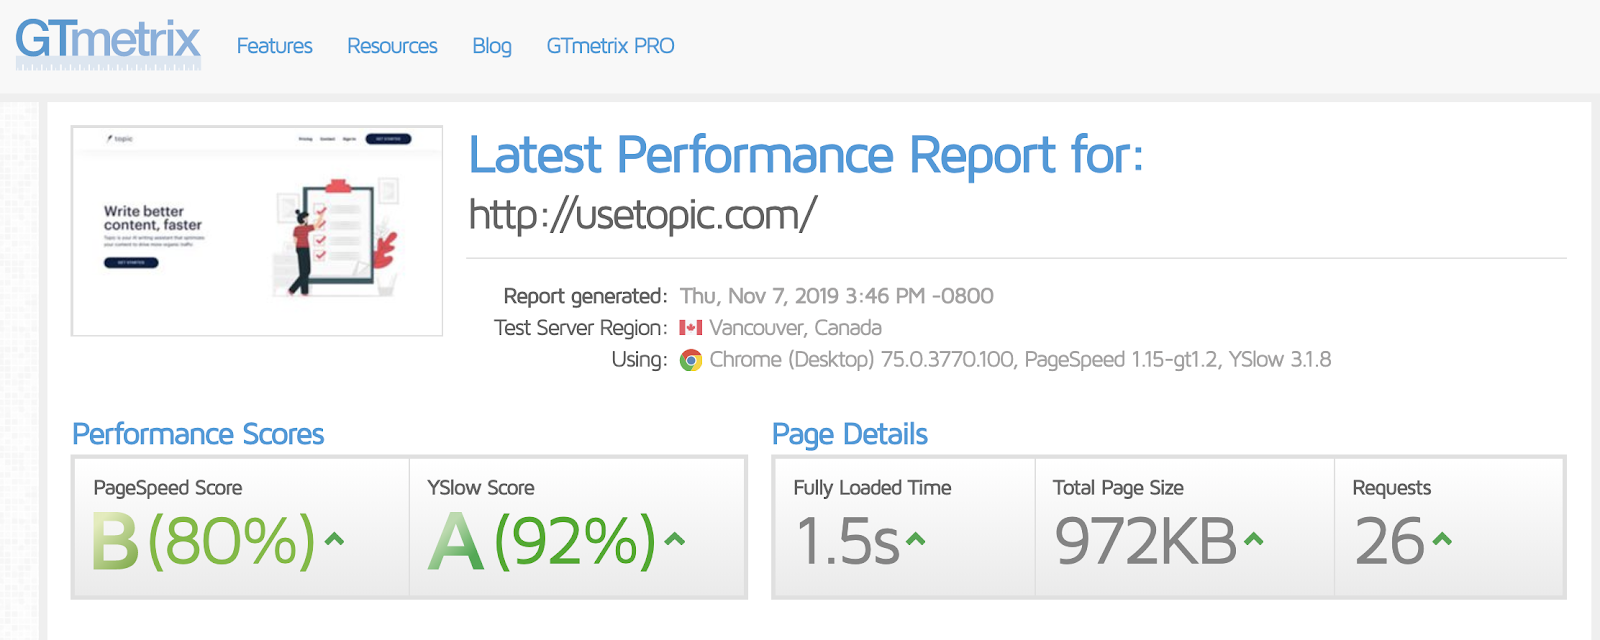The height and width of the screenshot is (640, 1600).
Task: Click the A (92%) YSlow grade
Action: (x=541, y=542)
